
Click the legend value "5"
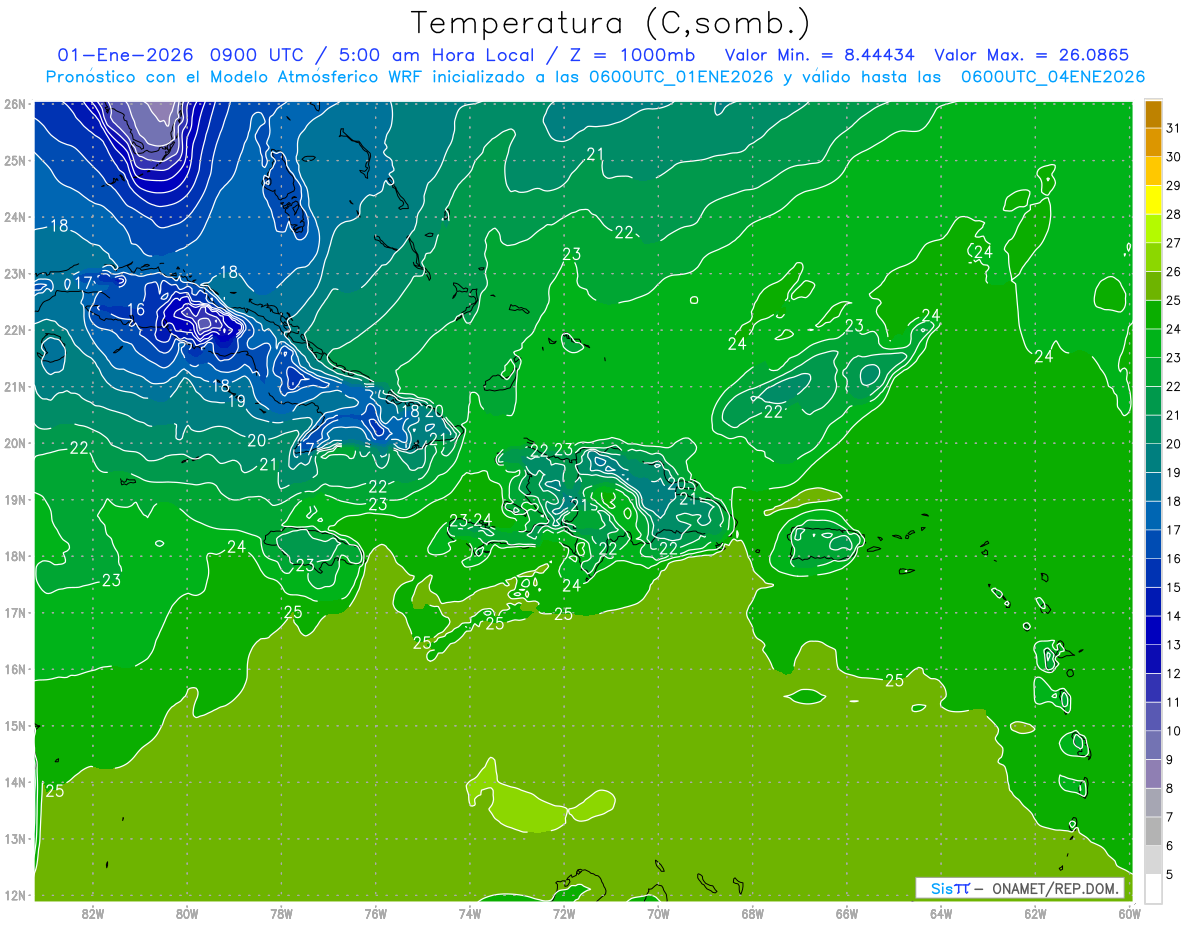[x=1169, y=874]
